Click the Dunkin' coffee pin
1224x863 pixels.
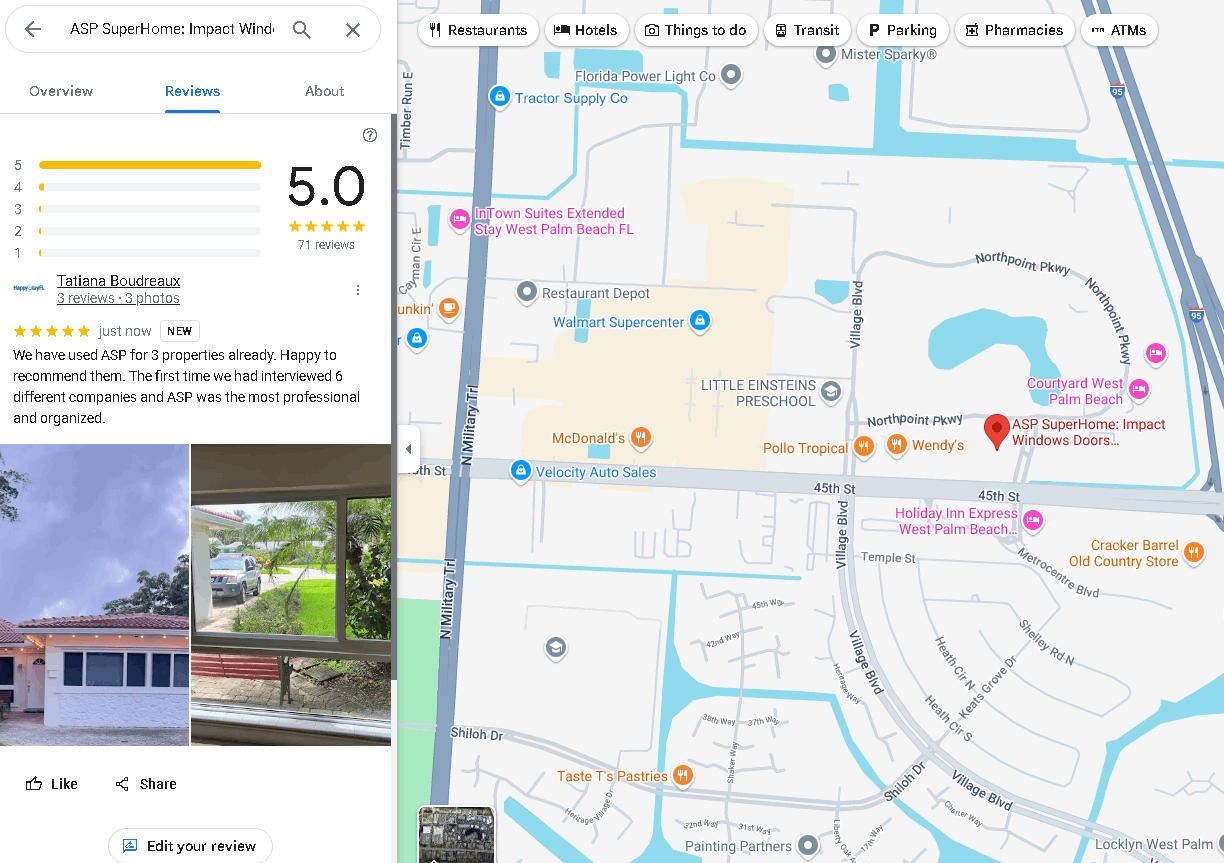click(449, 308)
